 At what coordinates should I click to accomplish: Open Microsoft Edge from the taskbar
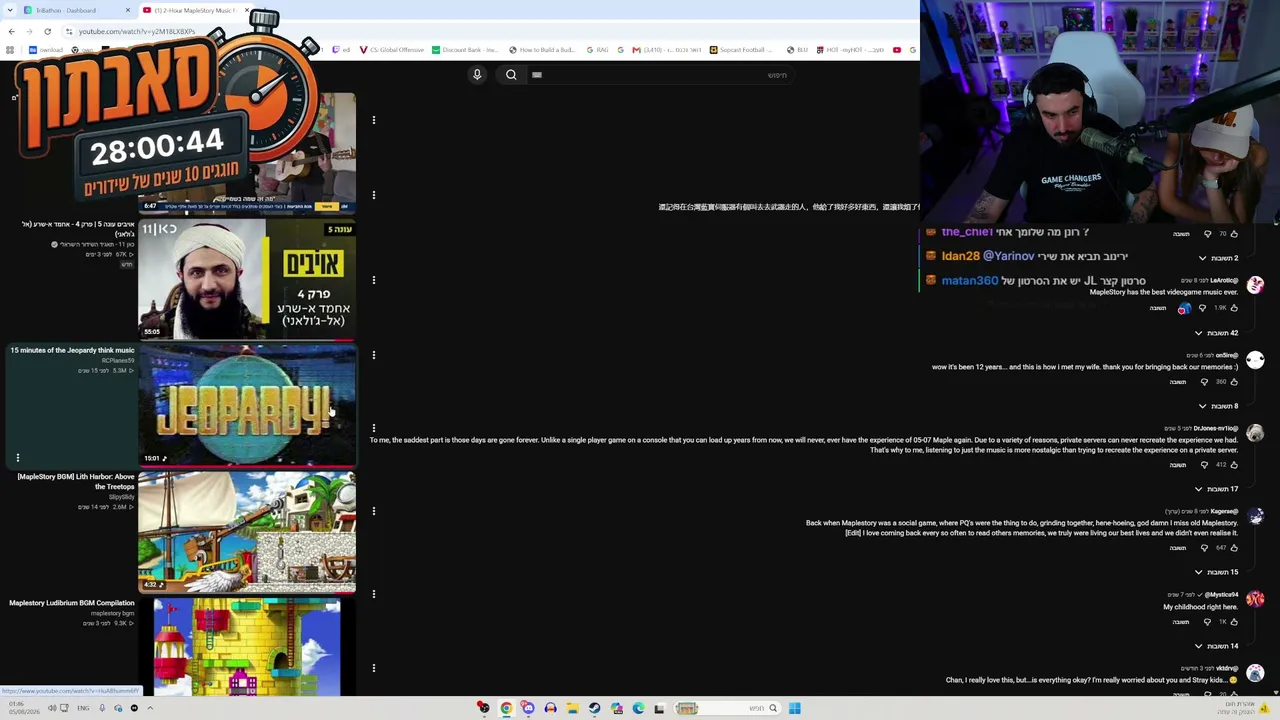(638, 708)
